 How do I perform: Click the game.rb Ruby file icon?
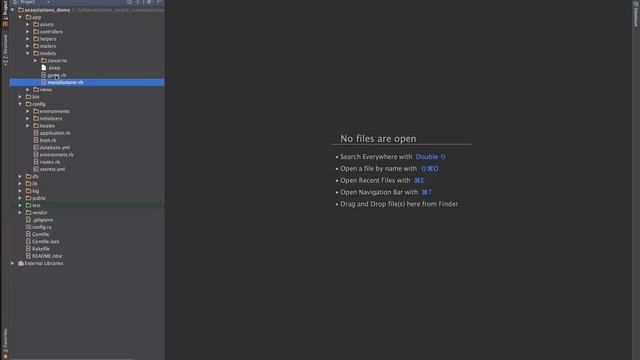pos(44,75)
